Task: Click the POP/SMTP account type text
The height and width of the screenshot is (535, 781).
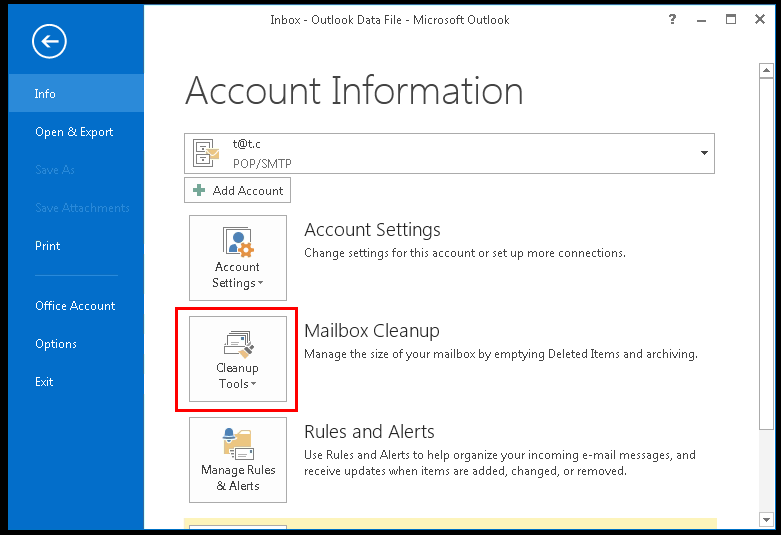Action: click(x=262, y=163)
